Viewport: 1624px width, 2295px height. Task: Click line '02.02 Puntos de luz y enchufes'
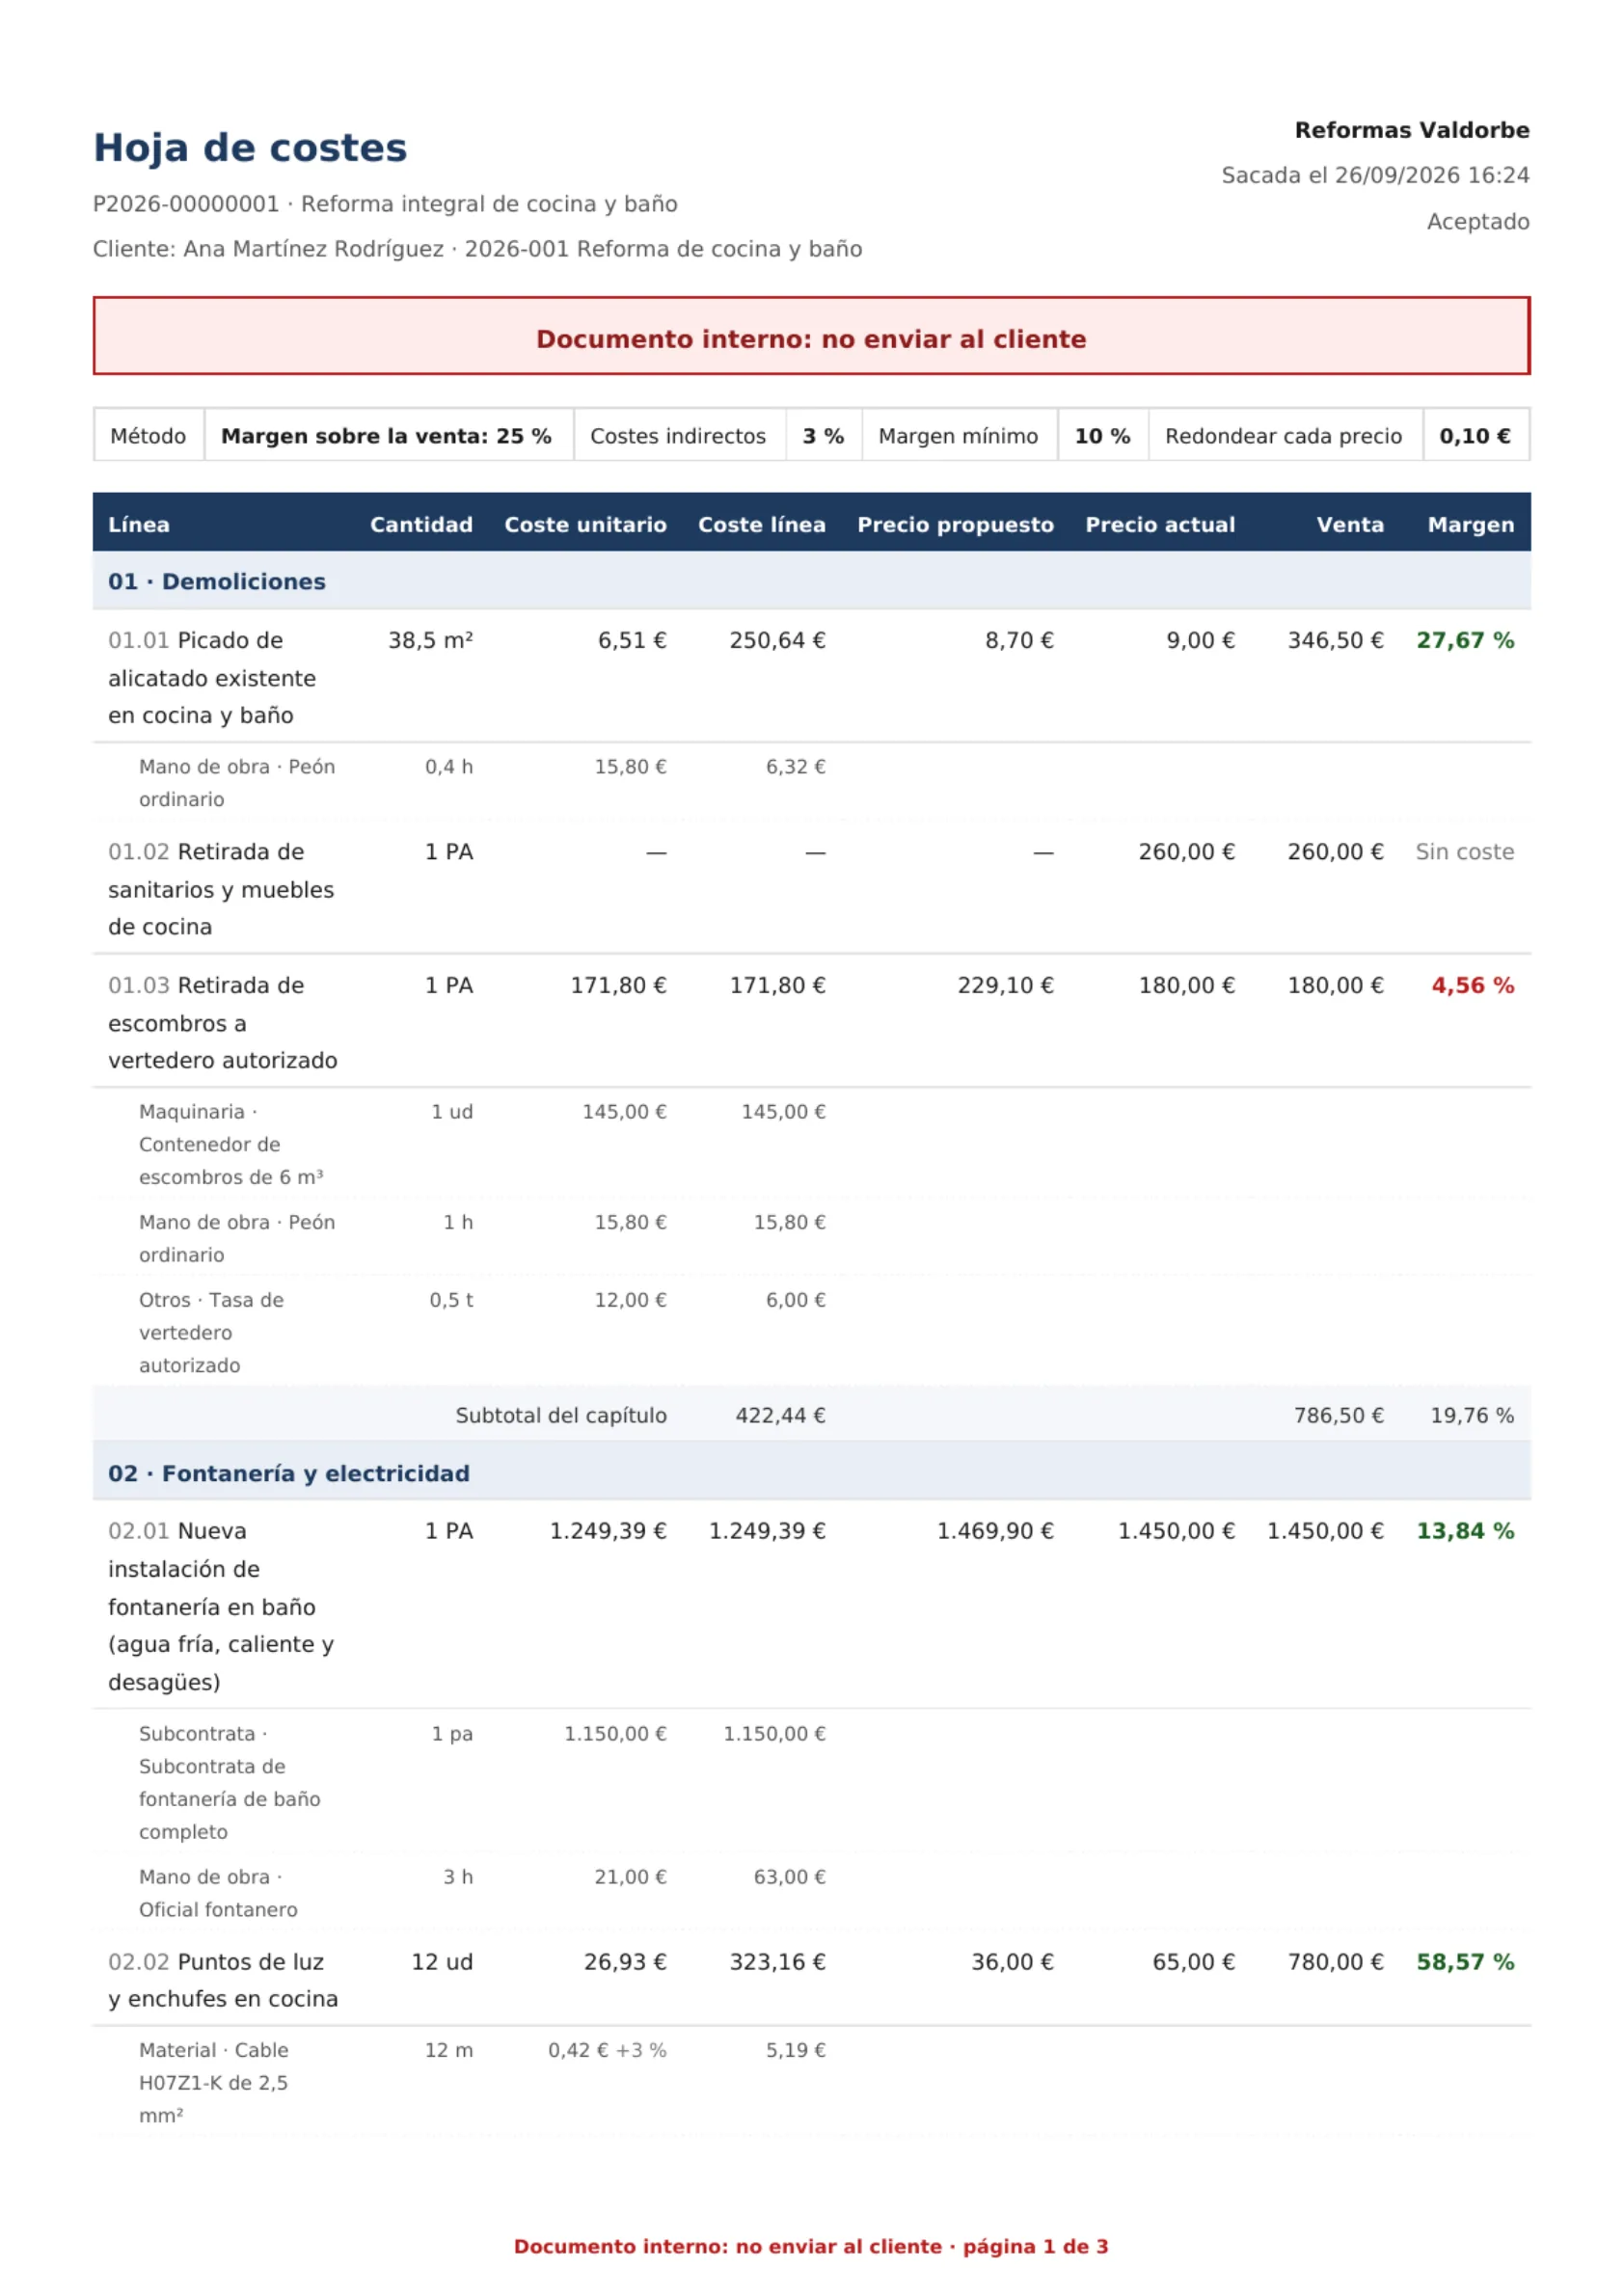(223, 1980)
